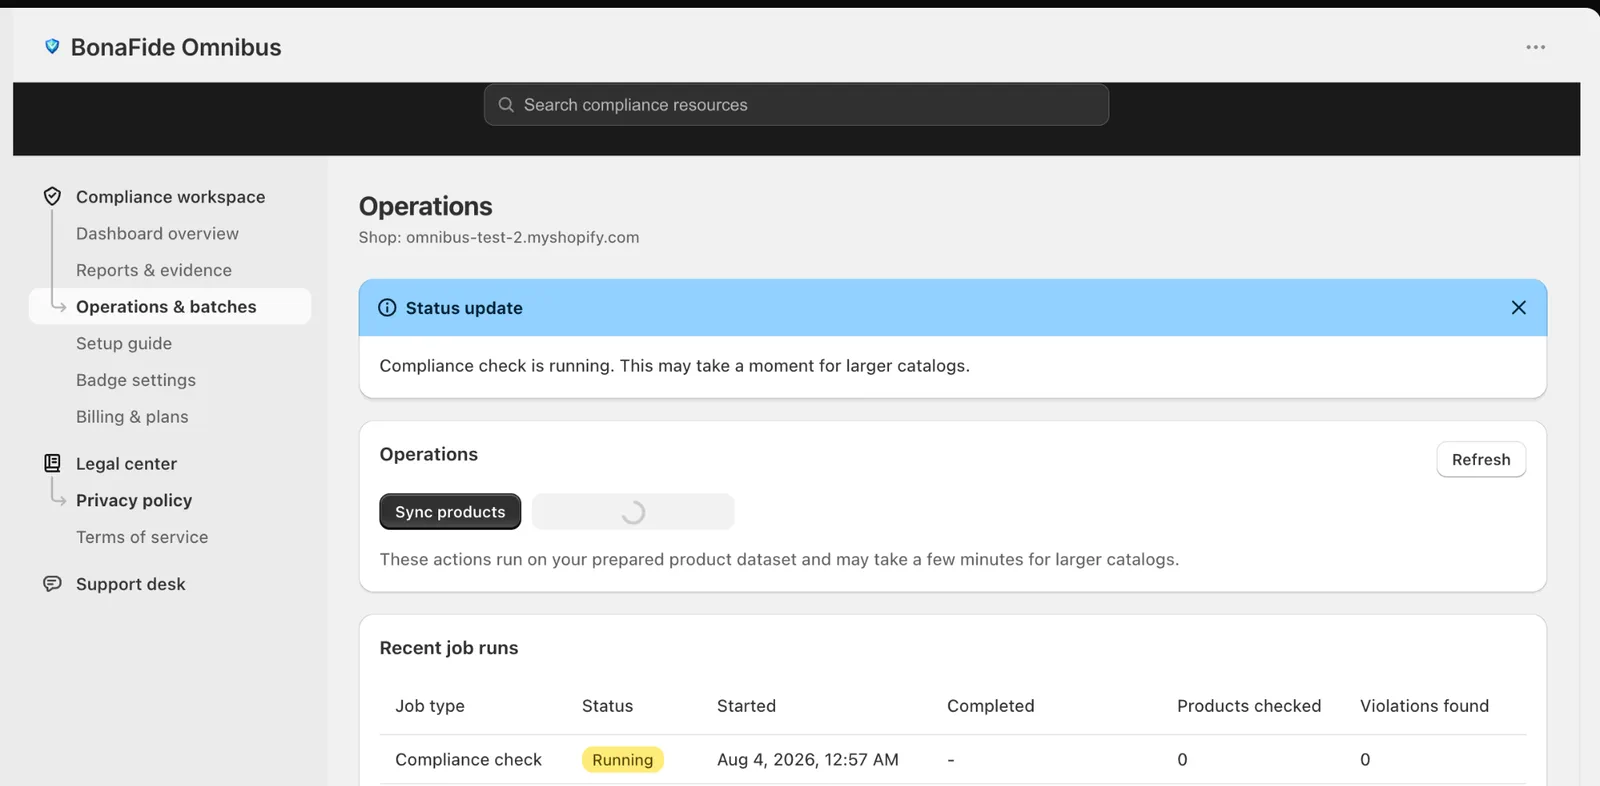The height and width of the screenshot is (786, 1600).
Task: Click the loading spinner button
Action: pos(633,511)
